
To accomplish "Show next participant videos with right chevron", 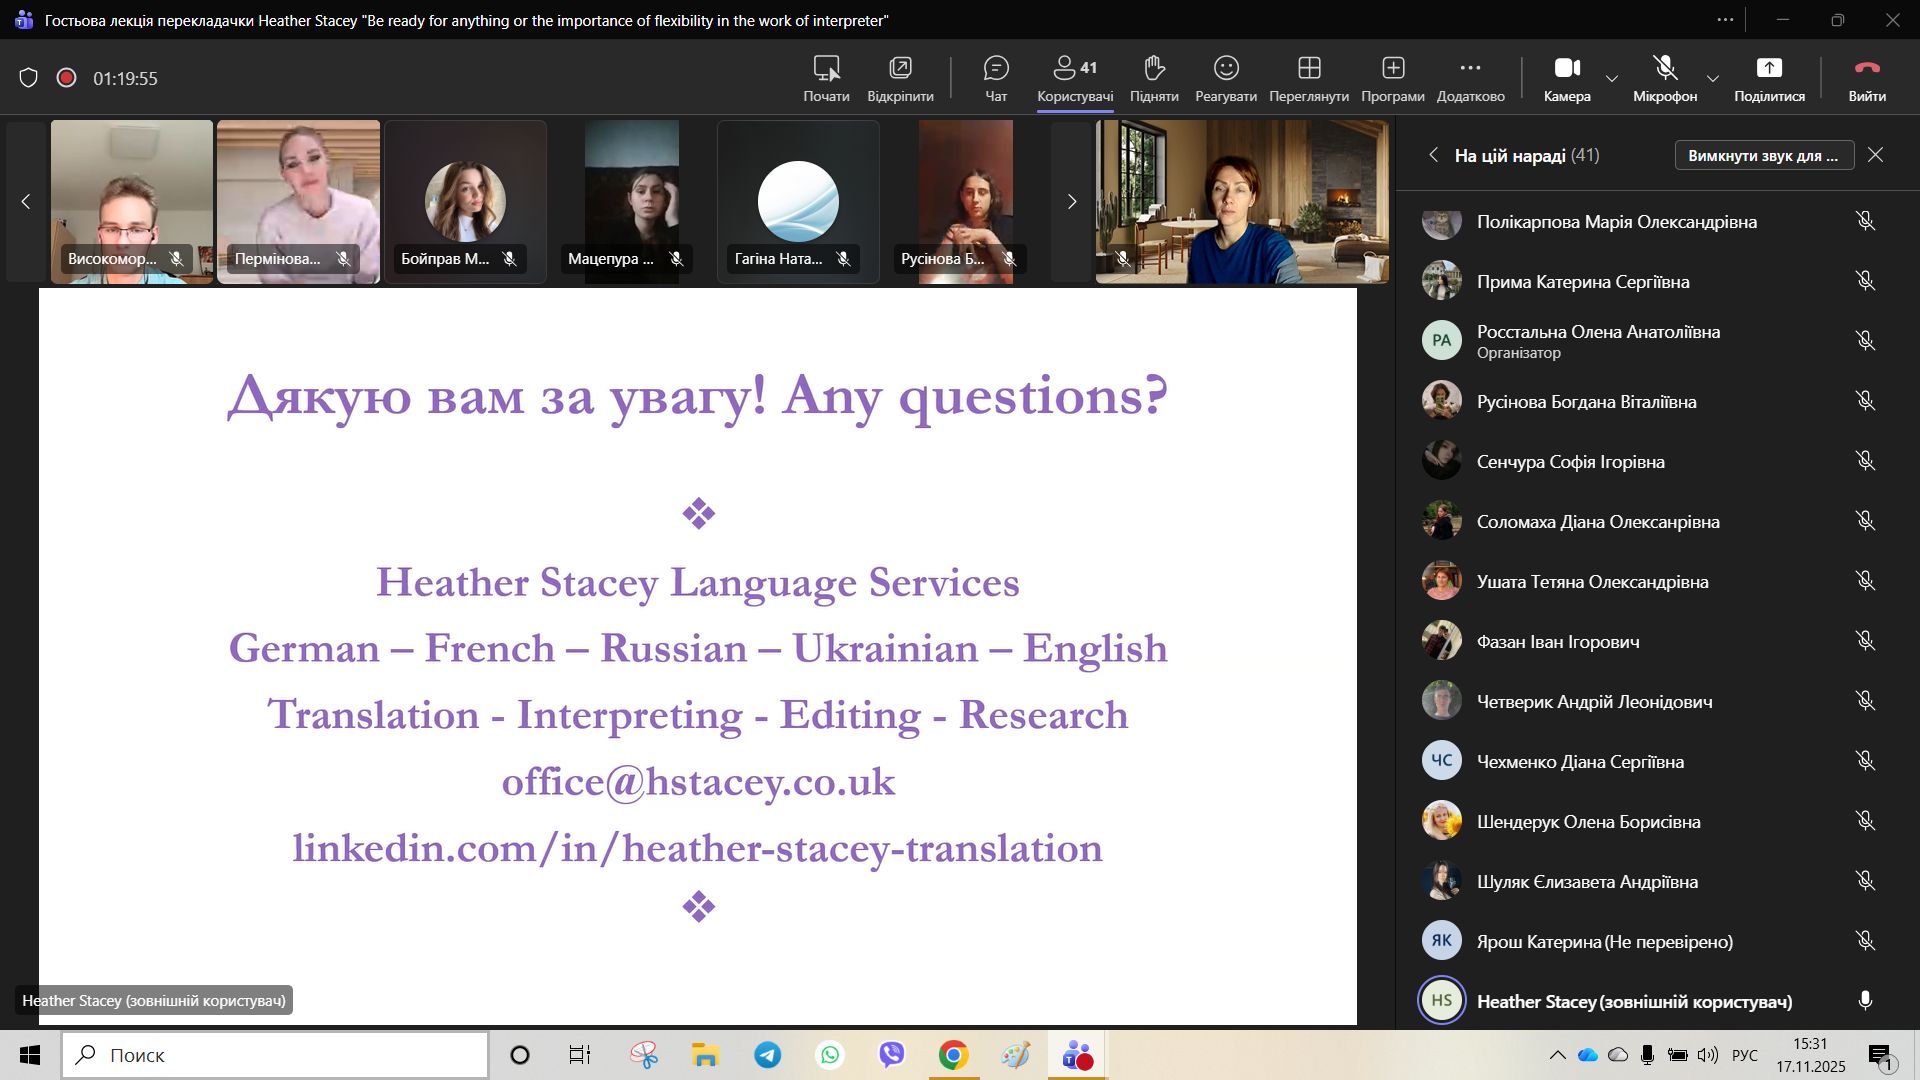I will (x=1072, y=202).
